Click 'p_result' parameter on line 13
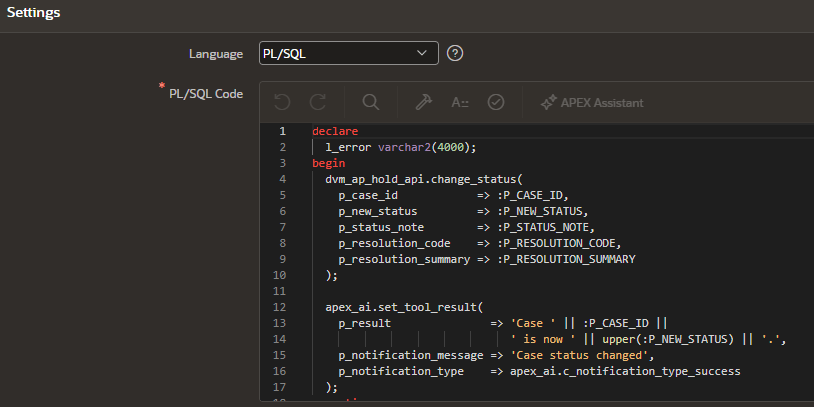 (x=364, y=323)
